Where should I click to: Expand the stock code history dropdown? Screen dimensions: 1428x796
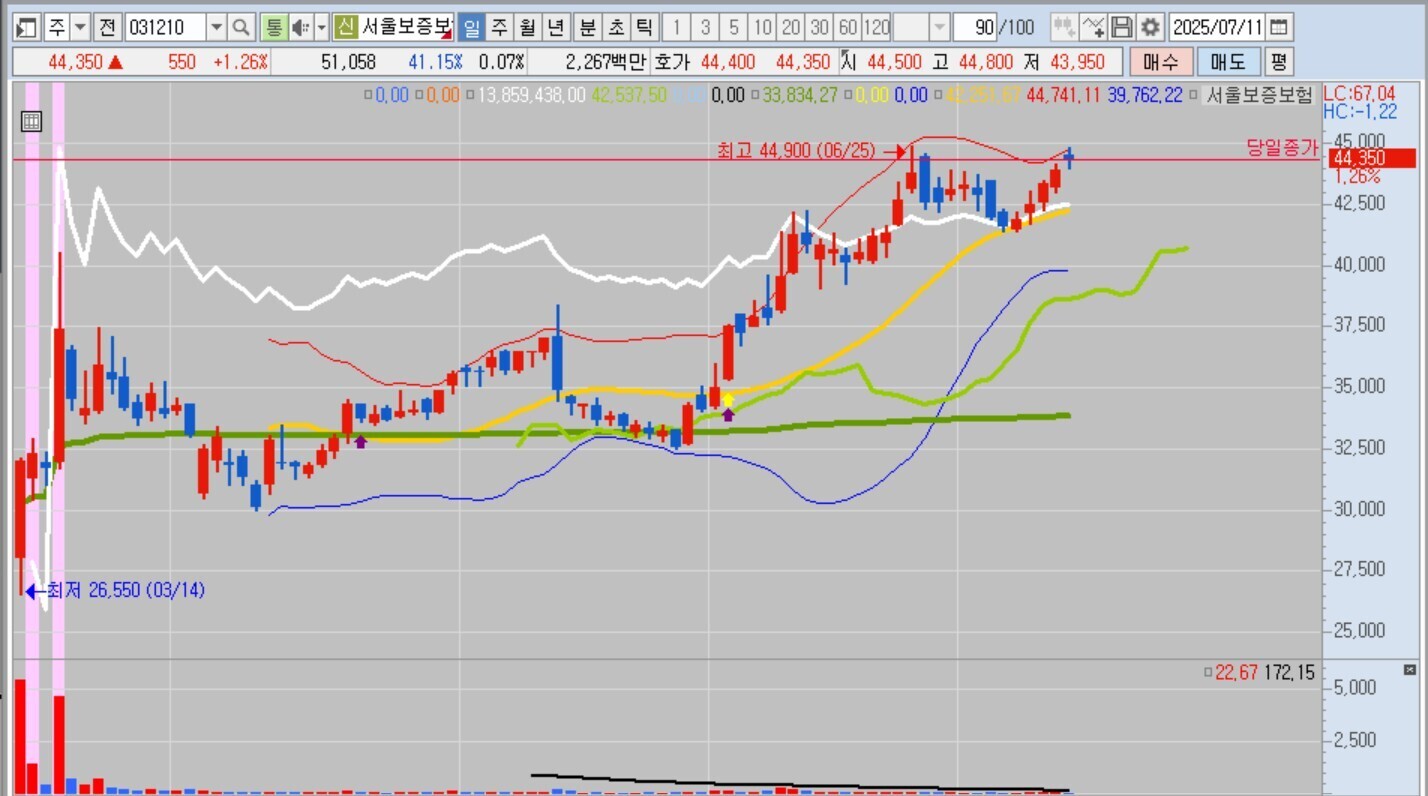click(x=216, y=27)
